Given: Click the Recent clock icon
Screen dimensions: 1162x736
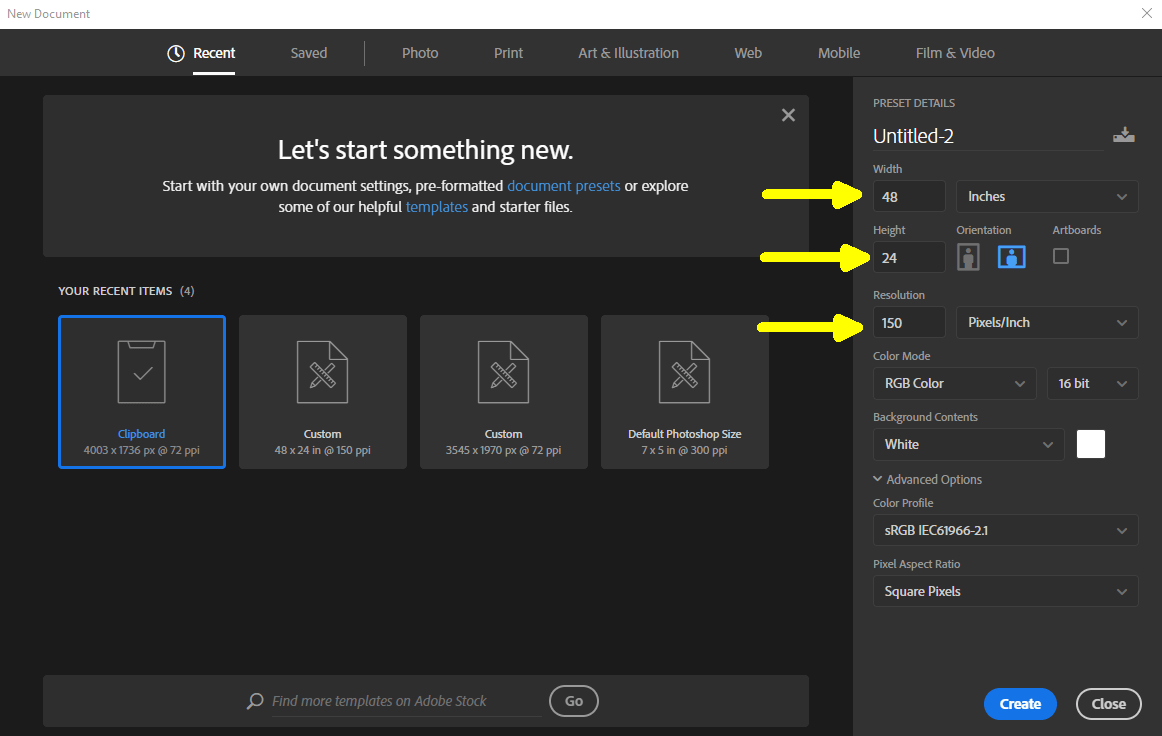Looking at the screenshot, I should point(176,54).
